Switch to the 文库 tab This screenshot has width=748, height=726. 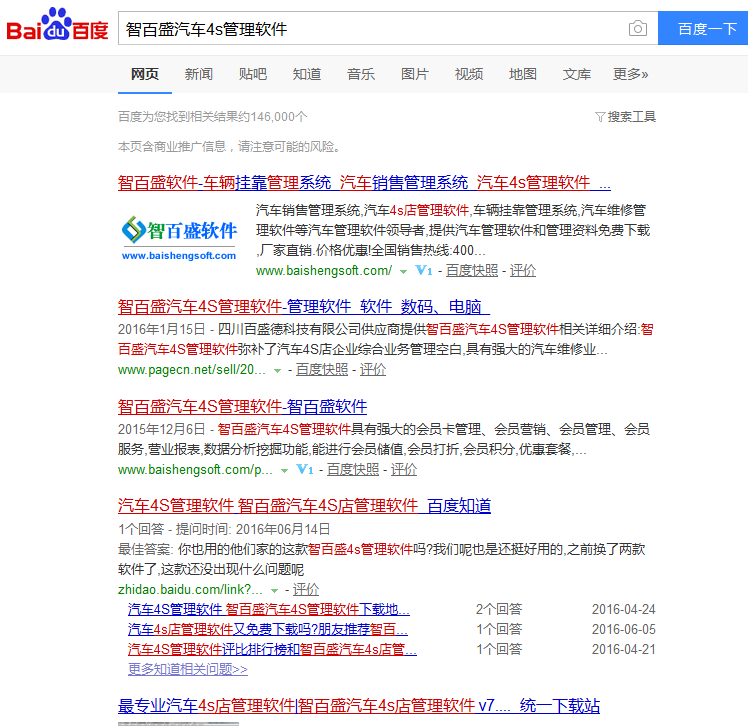click(576, 74)
